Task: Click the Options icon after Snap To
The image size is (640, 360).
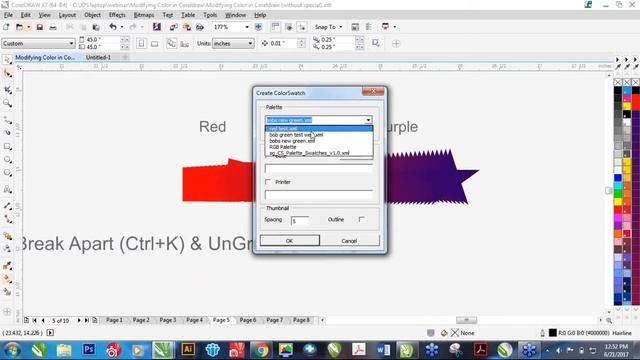Action: [355, 27]
